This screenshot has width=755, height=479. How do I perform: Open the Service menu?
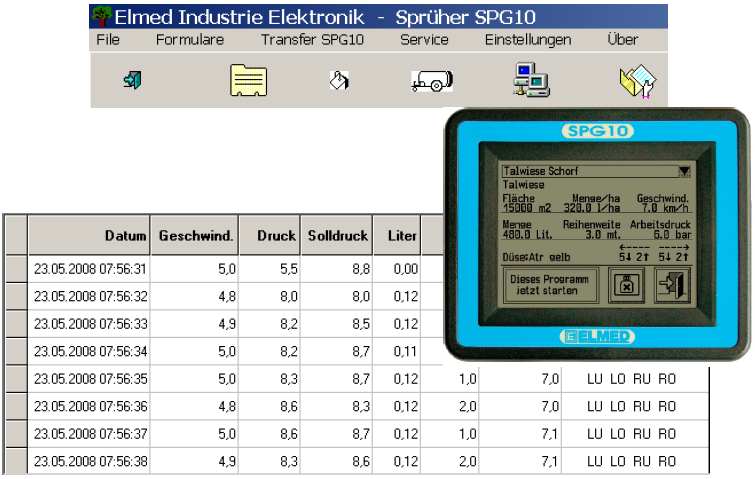424,40
